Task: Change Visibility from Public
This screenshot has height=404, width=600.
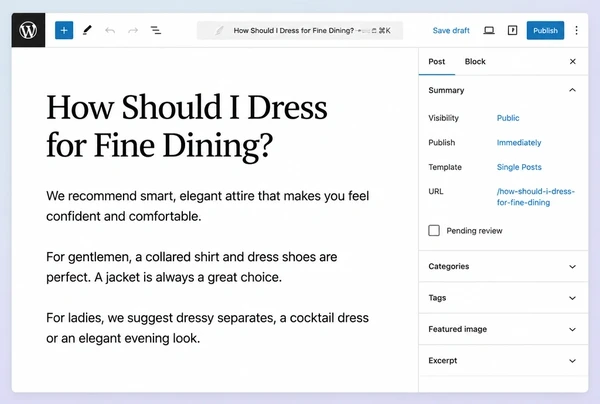Action: 508,118
